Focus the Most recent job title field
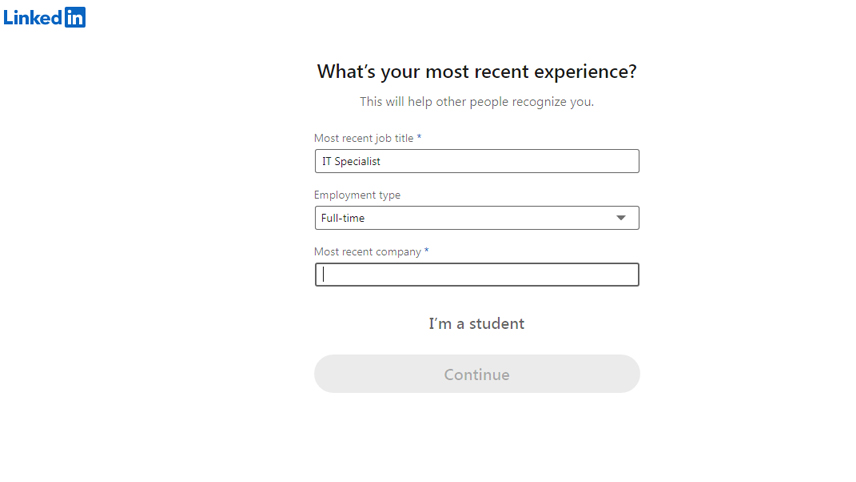Screen dimensions: 856x482 (477, 161)
